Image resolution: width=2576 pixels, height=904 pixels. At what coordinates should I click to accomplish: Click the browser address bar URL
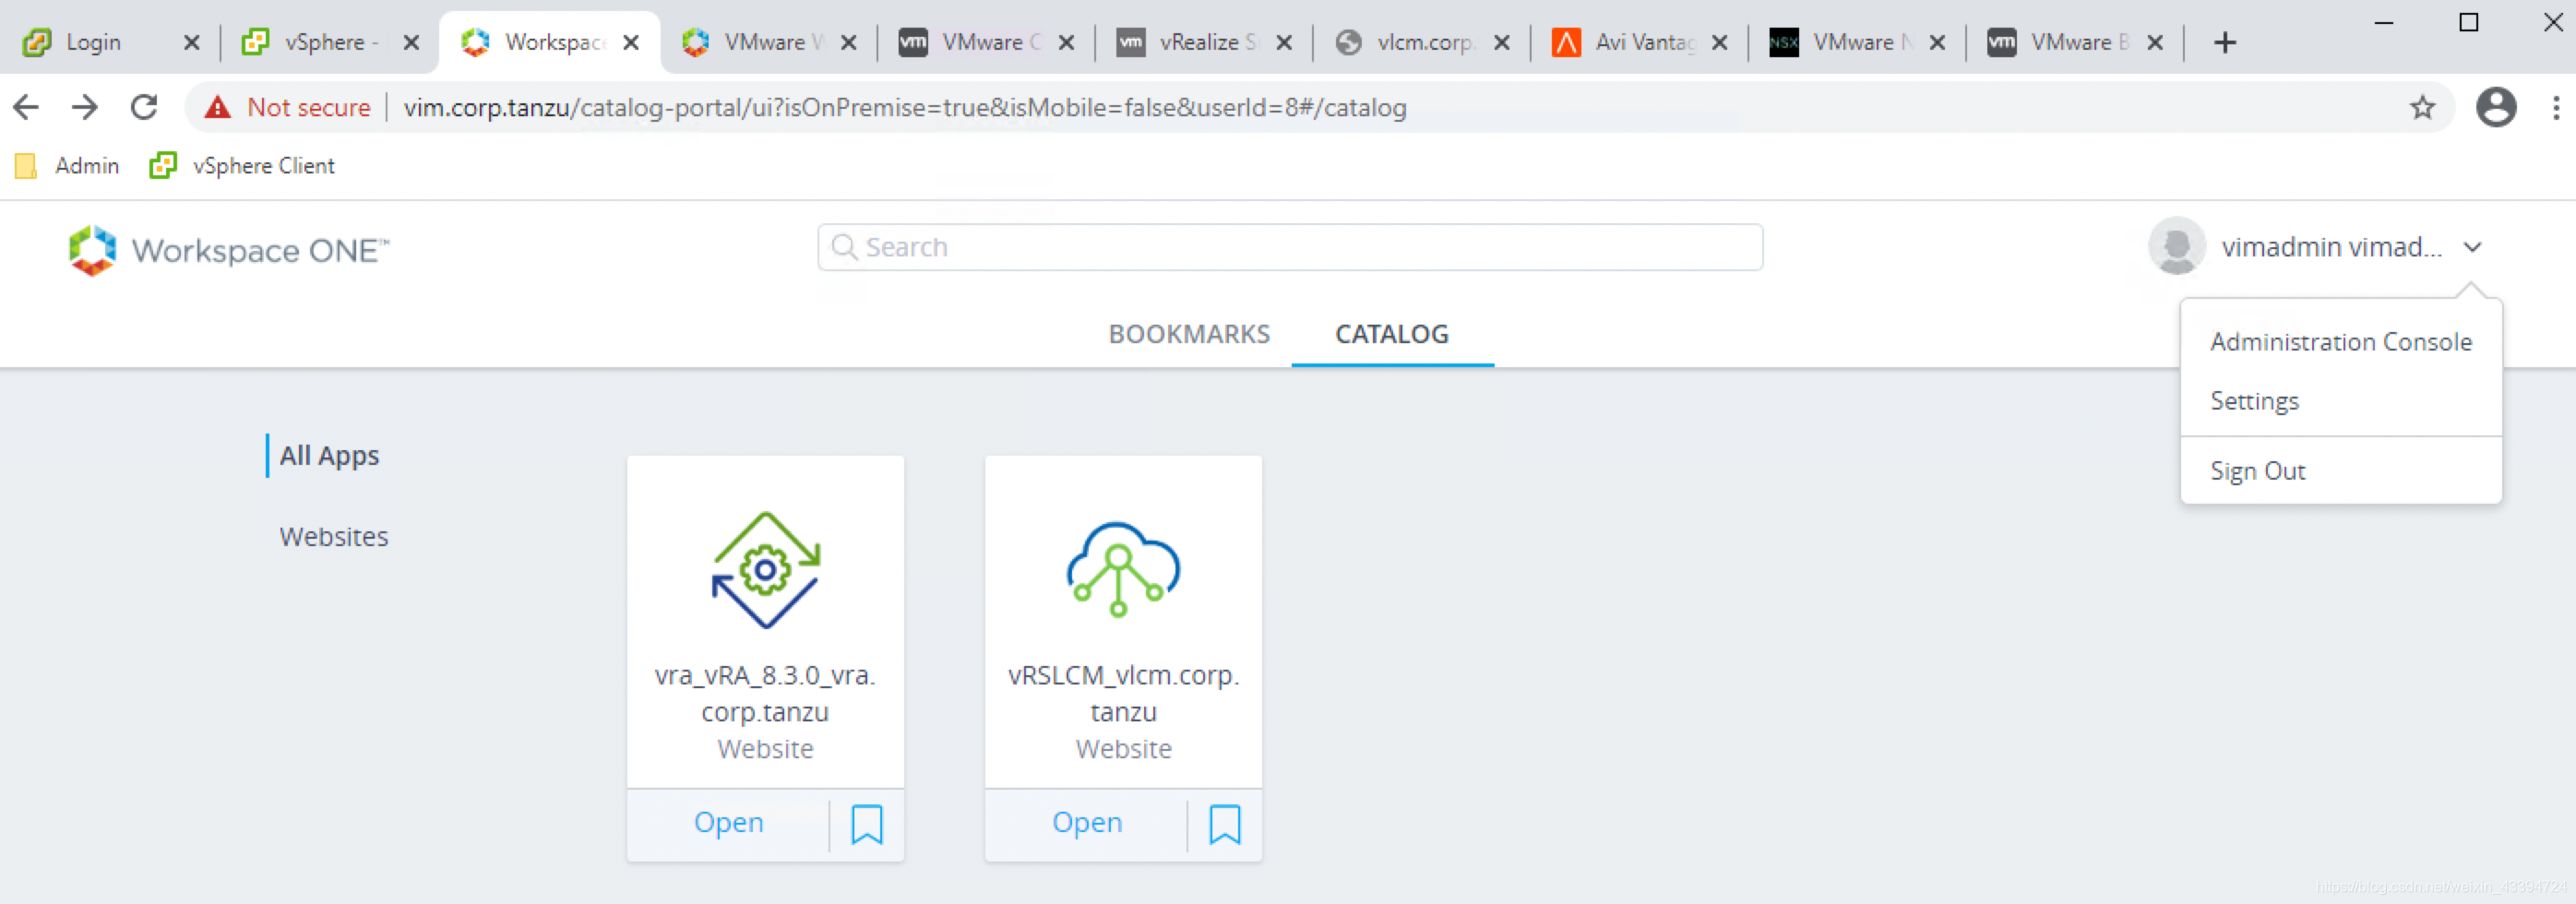click(905, 107)
